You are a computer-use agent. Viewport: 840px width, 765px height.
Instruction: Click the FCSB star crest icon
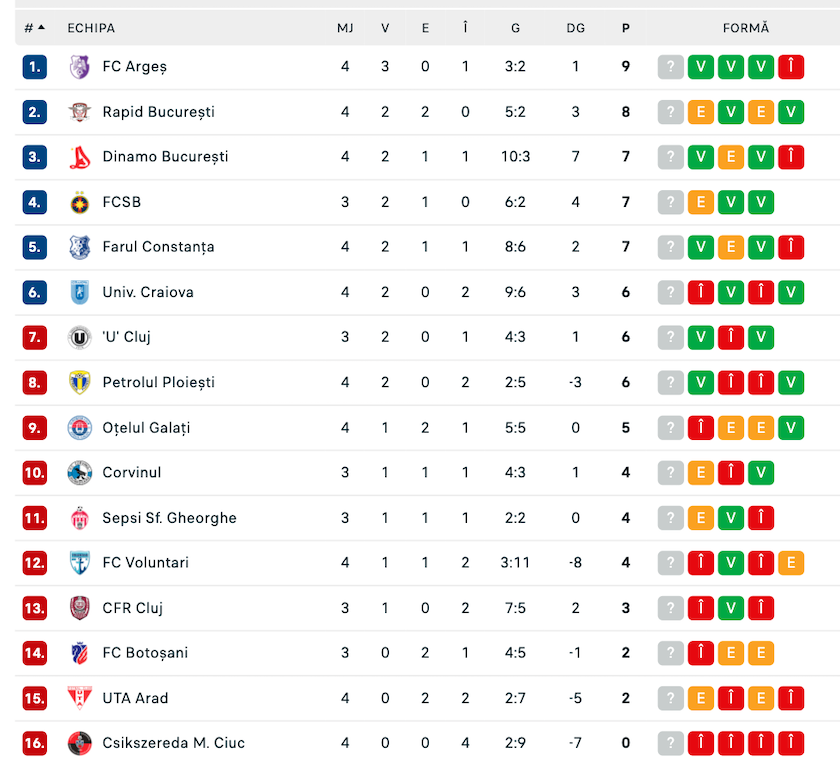click(x=80, y=202)
